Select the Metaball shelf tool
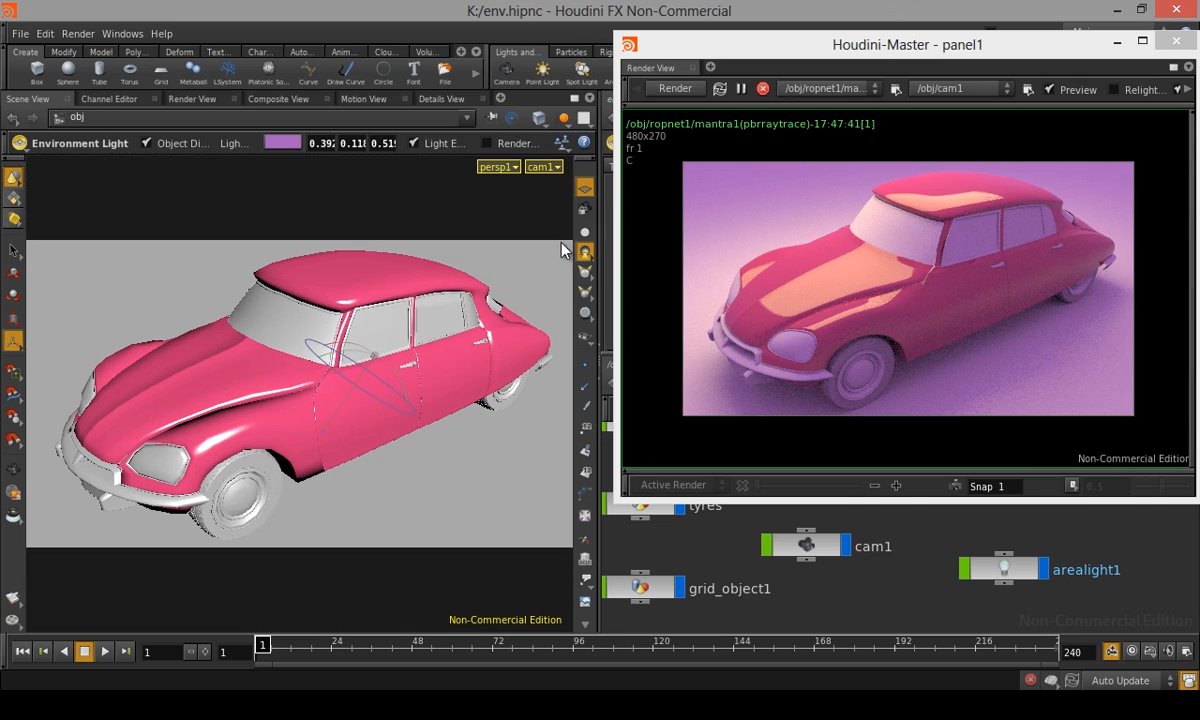Screen dimensions: 1200x720 click(193, 73)
